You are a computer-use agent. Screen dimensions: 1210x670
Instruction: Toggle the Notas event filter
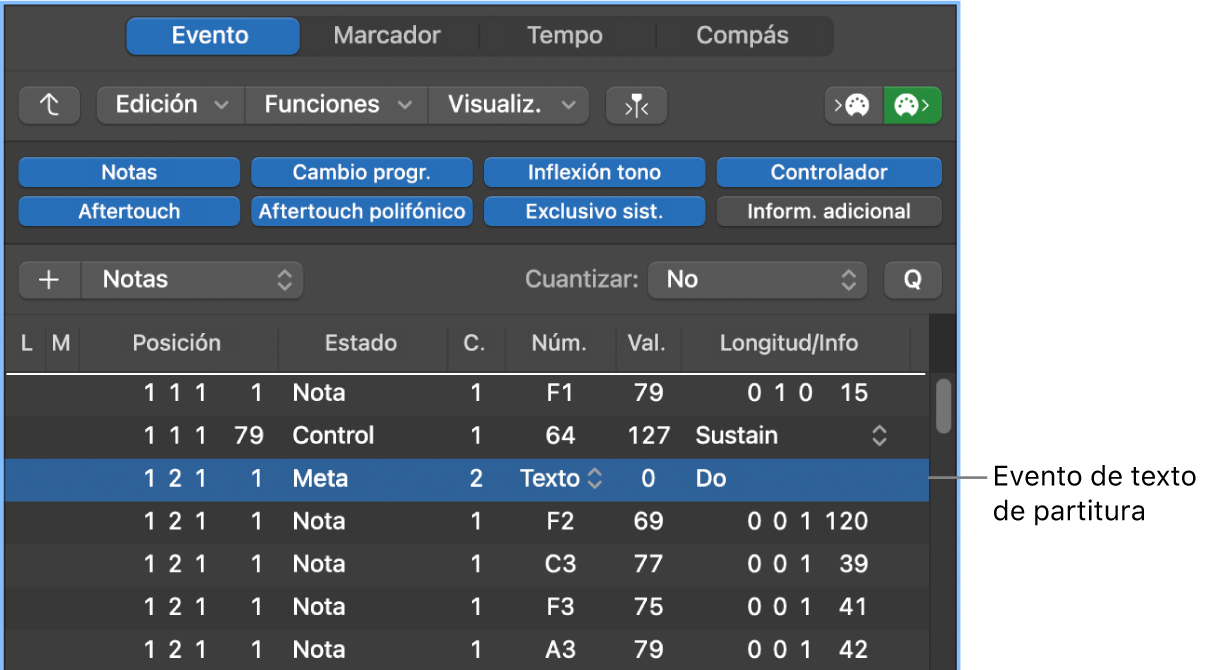[x=128, y=171]
